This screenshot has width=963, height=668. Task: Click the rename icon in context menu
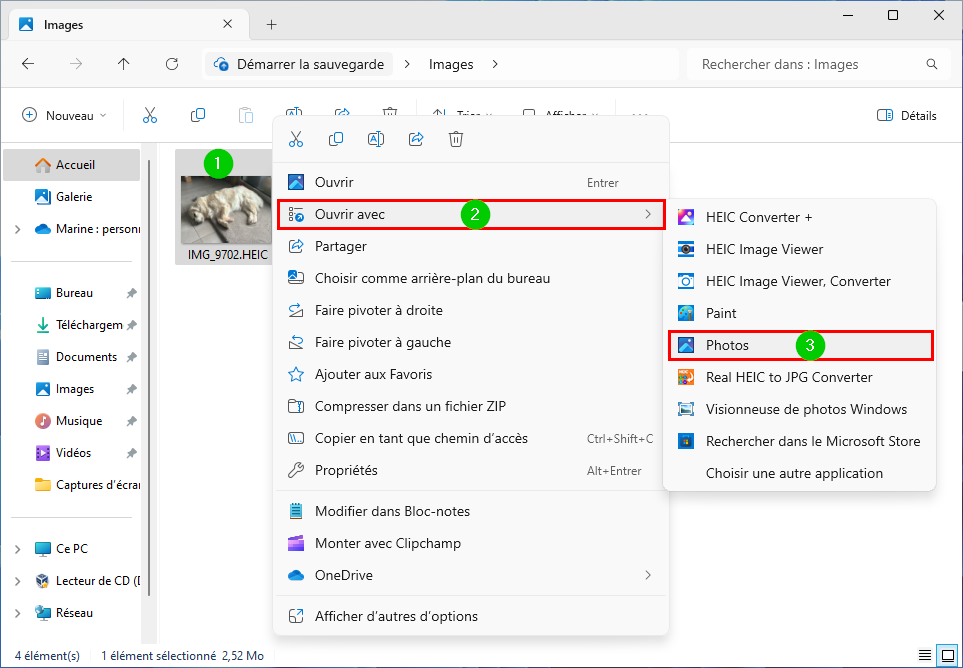376,139
